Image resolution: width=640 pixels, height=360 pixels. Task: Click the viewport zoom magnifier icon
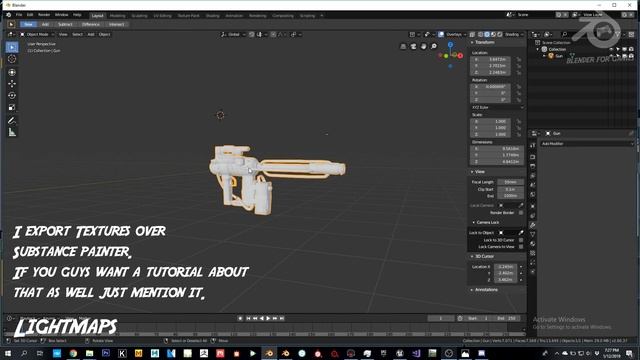tap(434, 47)
